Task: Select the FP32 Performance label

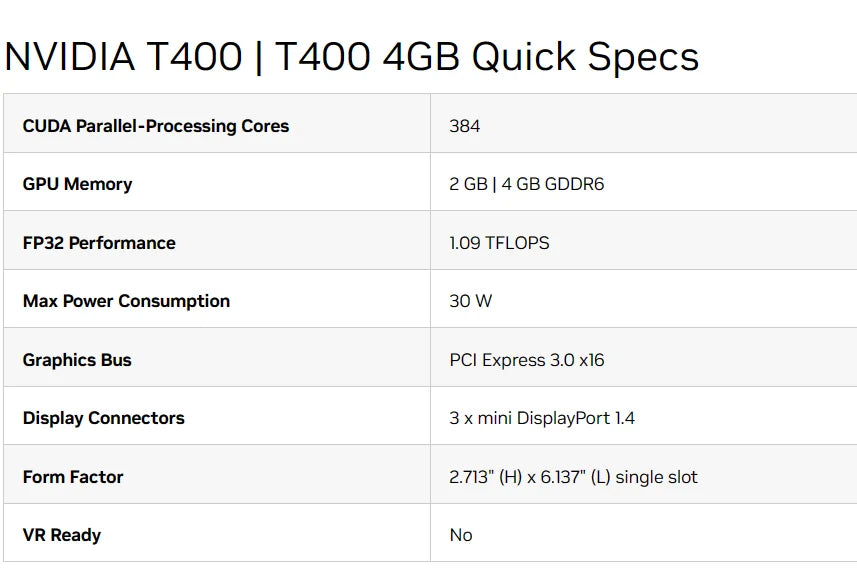Action: click(x=99, y=243)
